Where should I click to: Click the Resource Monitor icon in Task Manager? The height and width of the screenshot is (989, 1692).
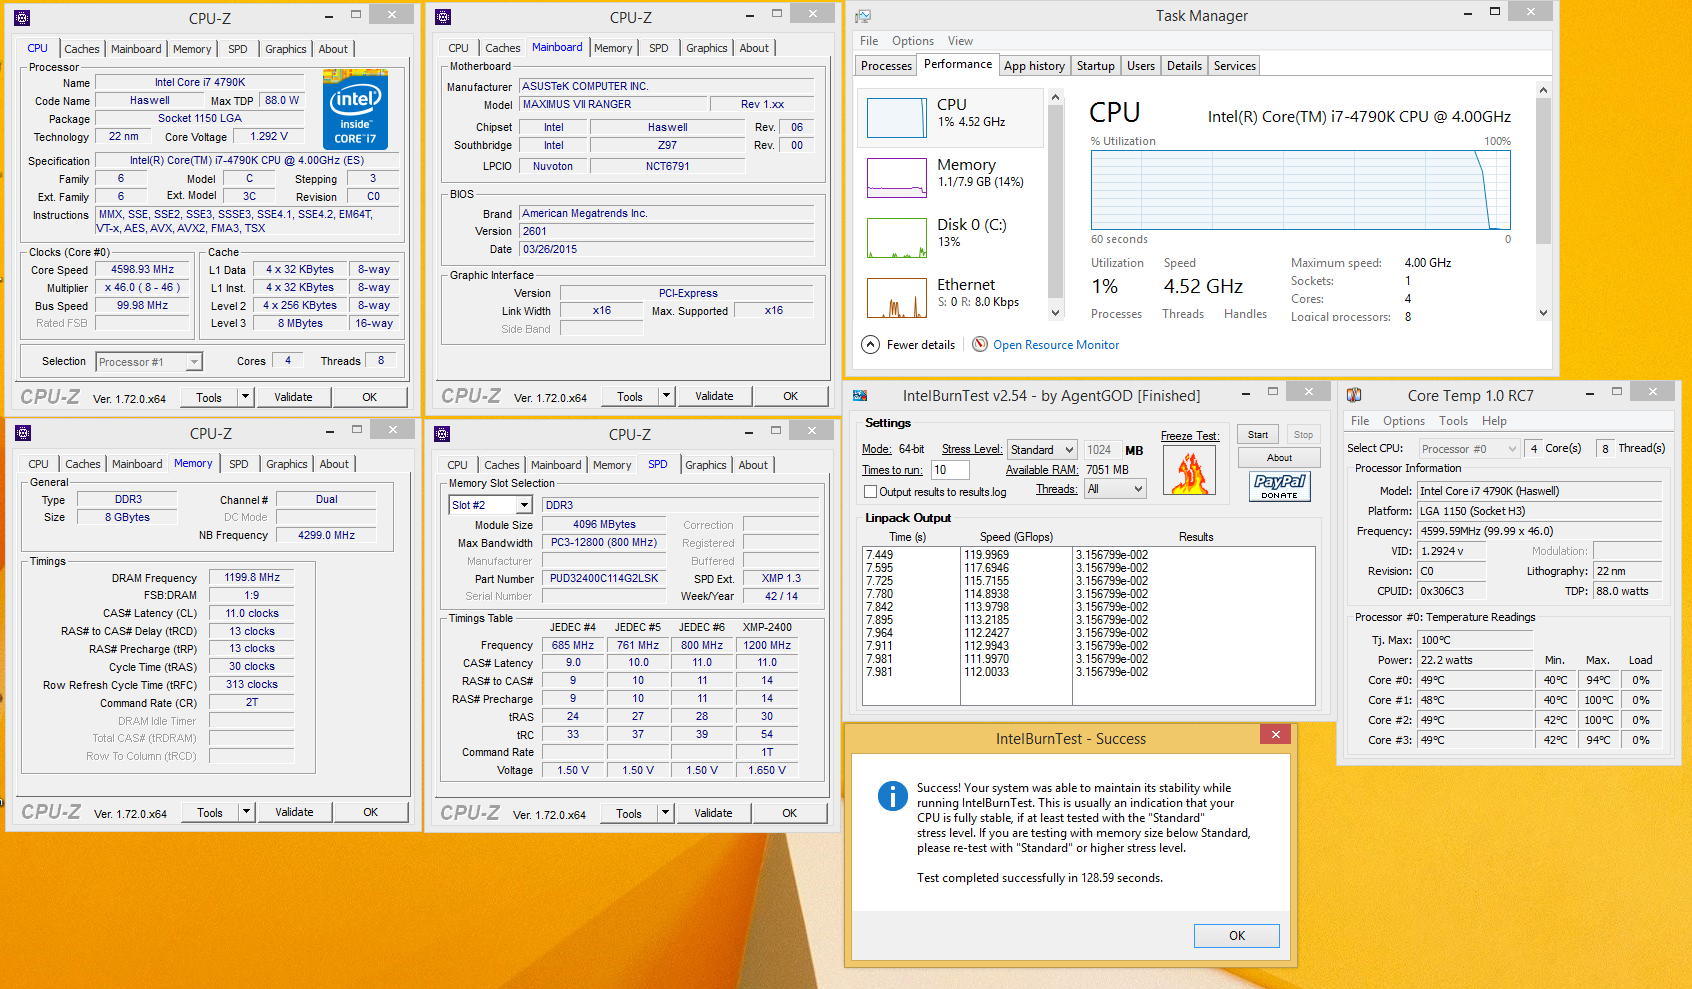pyautogui.click(x=980, y=344)
